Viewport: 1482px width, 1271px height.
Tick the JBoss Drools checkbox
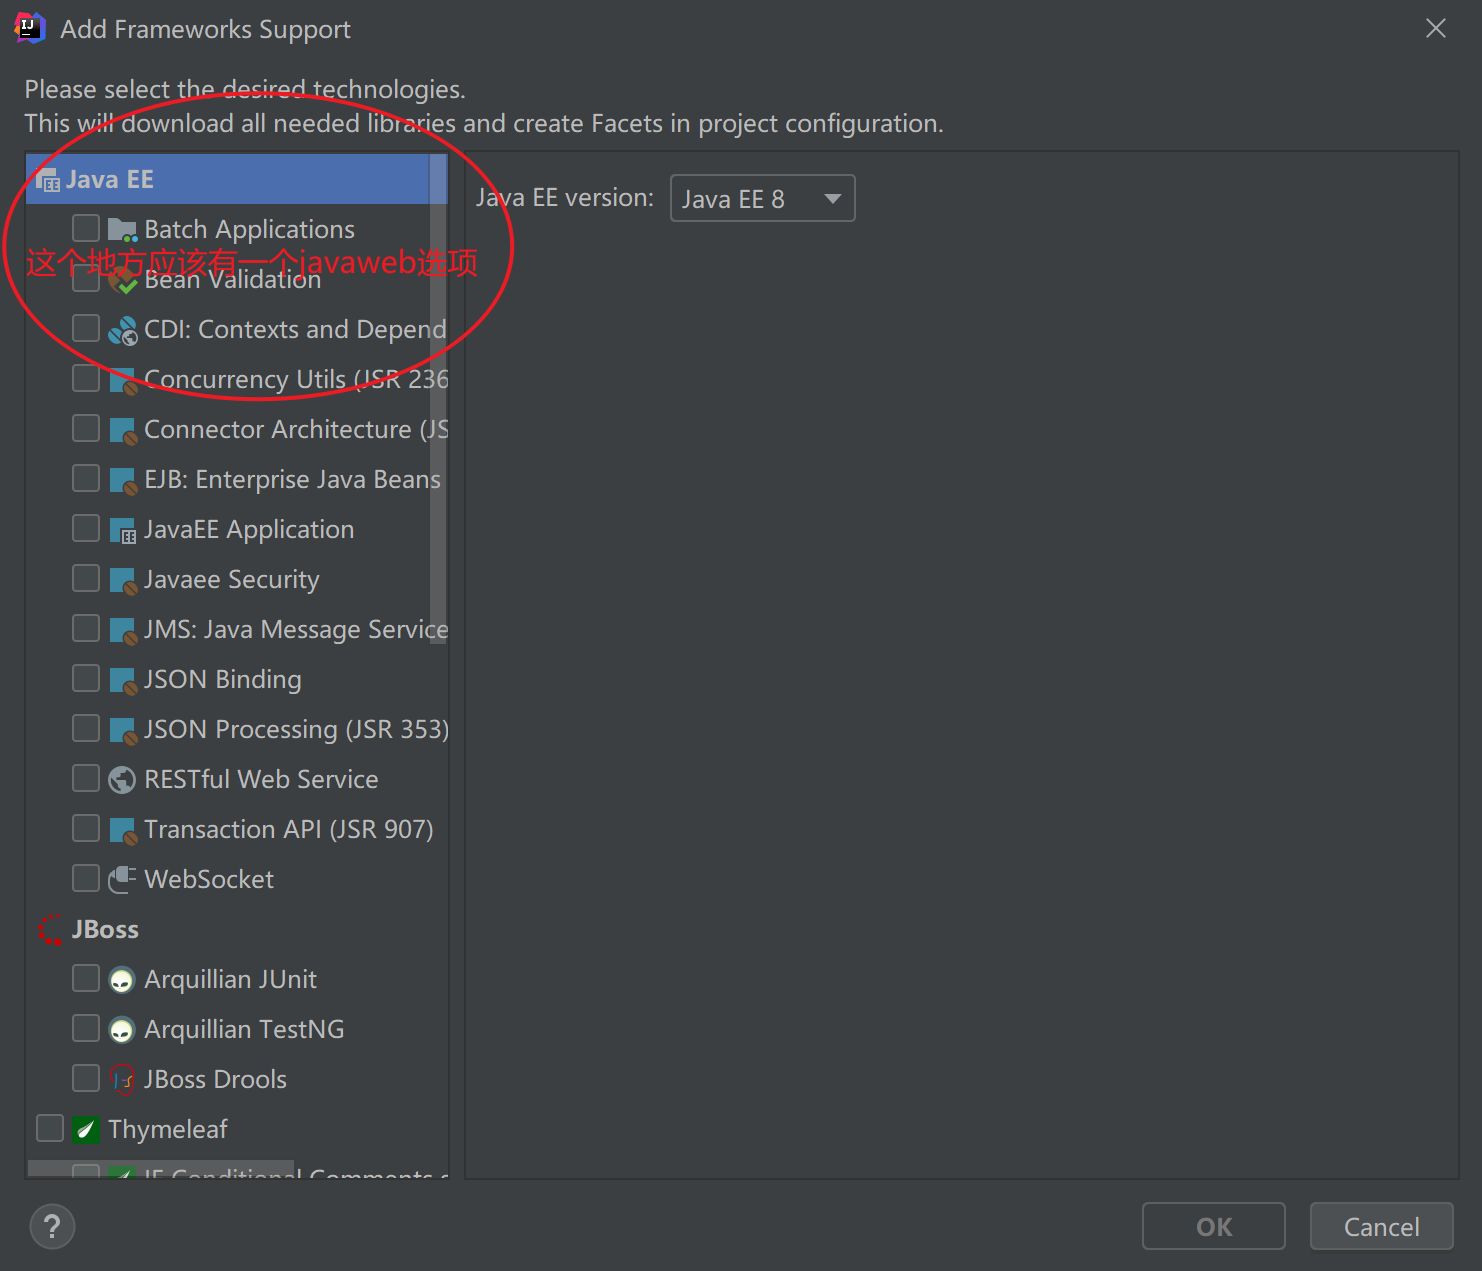click(x=86, y=1078)
